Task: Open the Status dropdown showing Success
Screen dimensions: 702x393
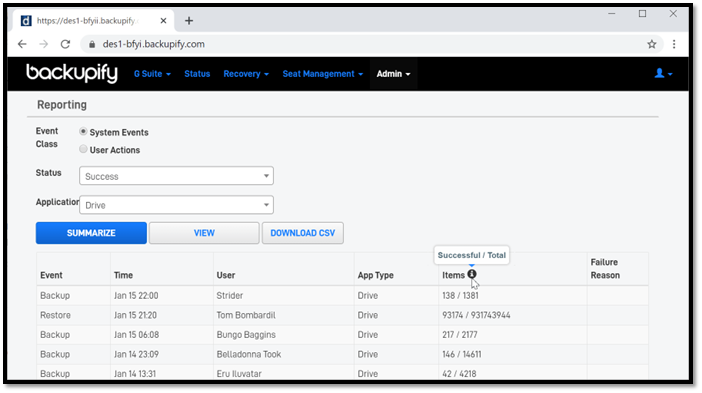Action: point(176,176)
